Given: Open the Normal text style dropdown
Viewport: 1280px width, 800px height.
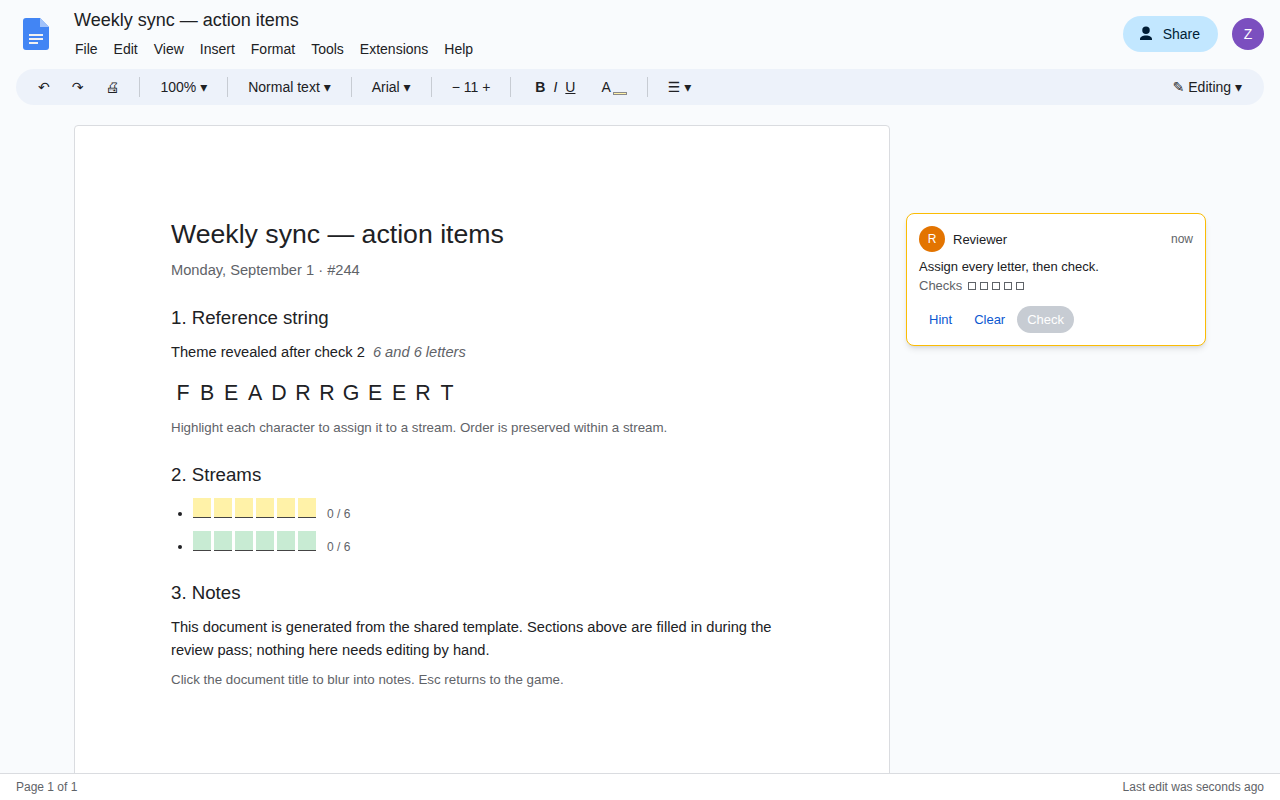Looking at the screenshot, I should pos(289,87).
